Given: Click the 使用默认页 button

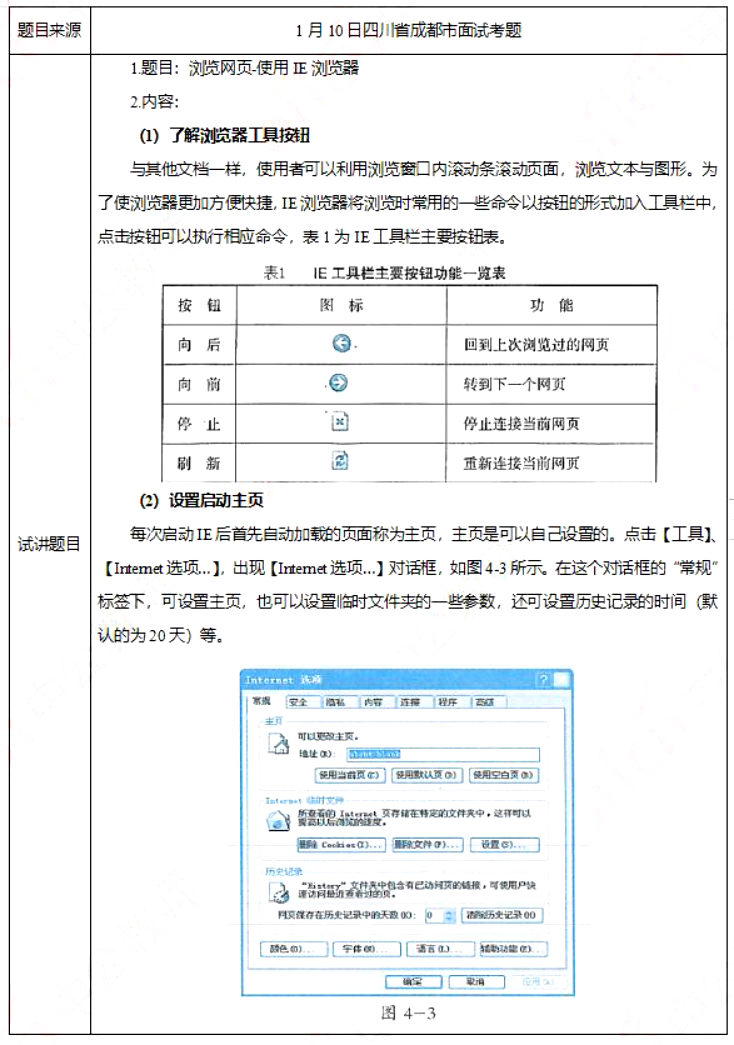Looking at the screenshot, I should (x=427, y=775).
